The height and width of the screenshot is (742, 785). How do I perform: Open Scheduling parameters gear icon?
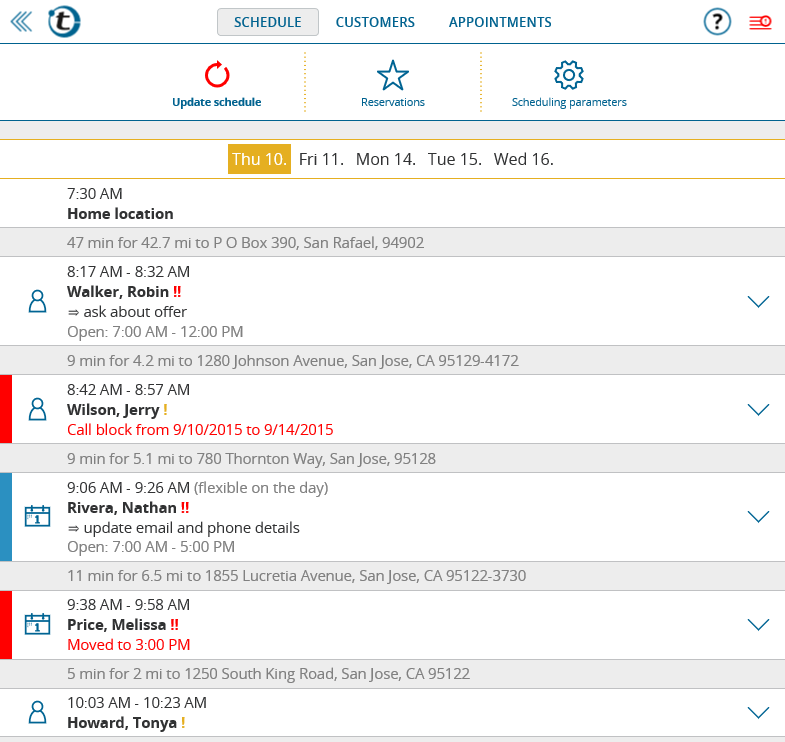(x=569, y=75)
